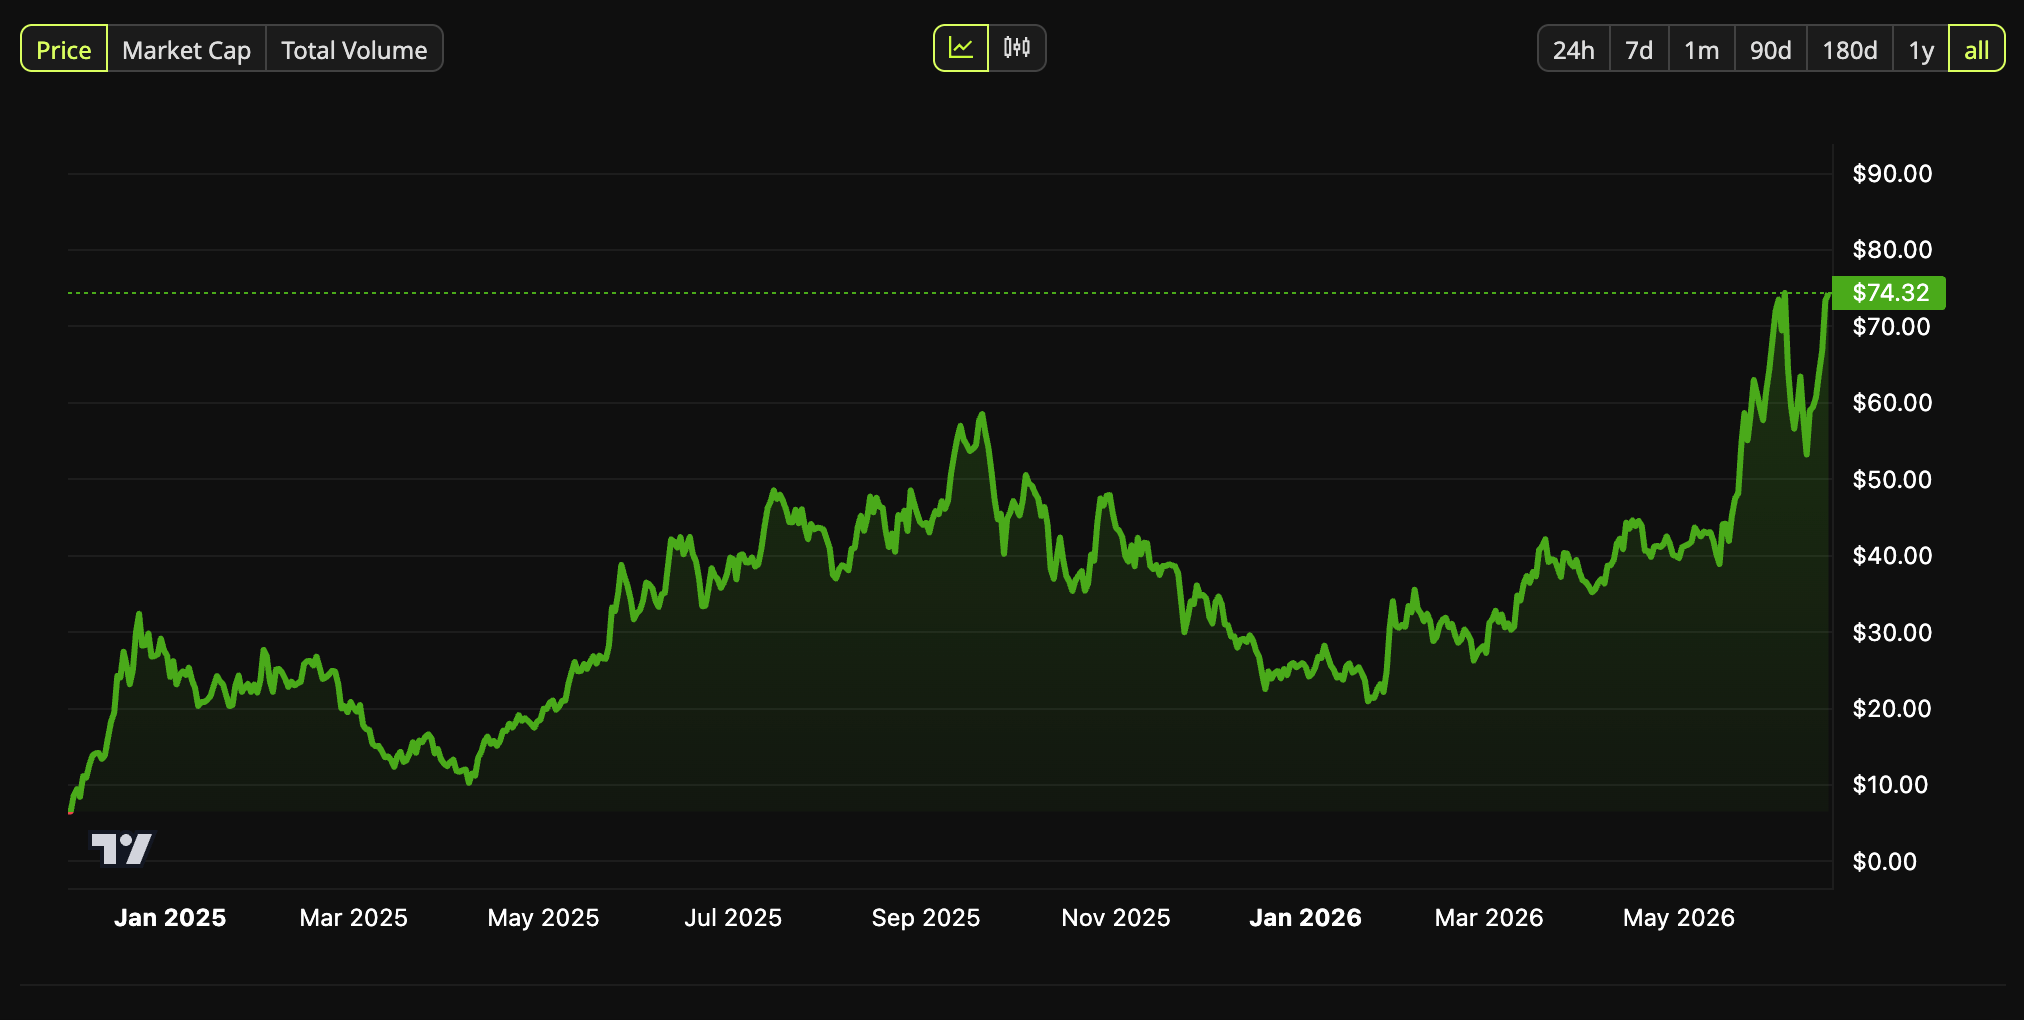Switch to the line chart view icon
The image size is (2024, 1020).
[x=961, y=48]
